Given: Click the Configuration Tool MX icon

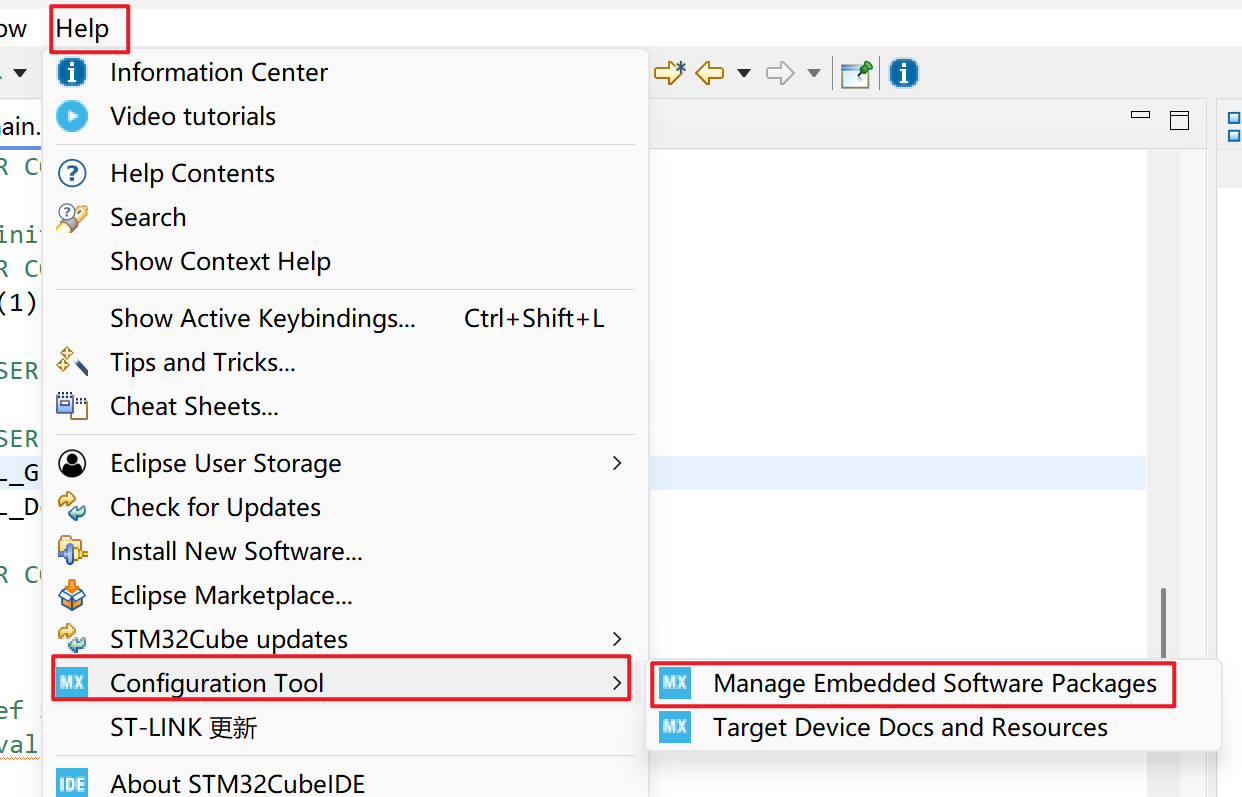Looking at the screenshot, I should pyautogui.click(x=72, y=683).
